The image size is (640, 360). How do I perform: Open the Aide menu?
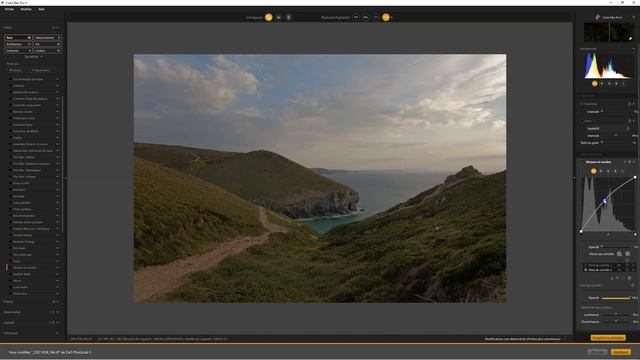(41, 9)
